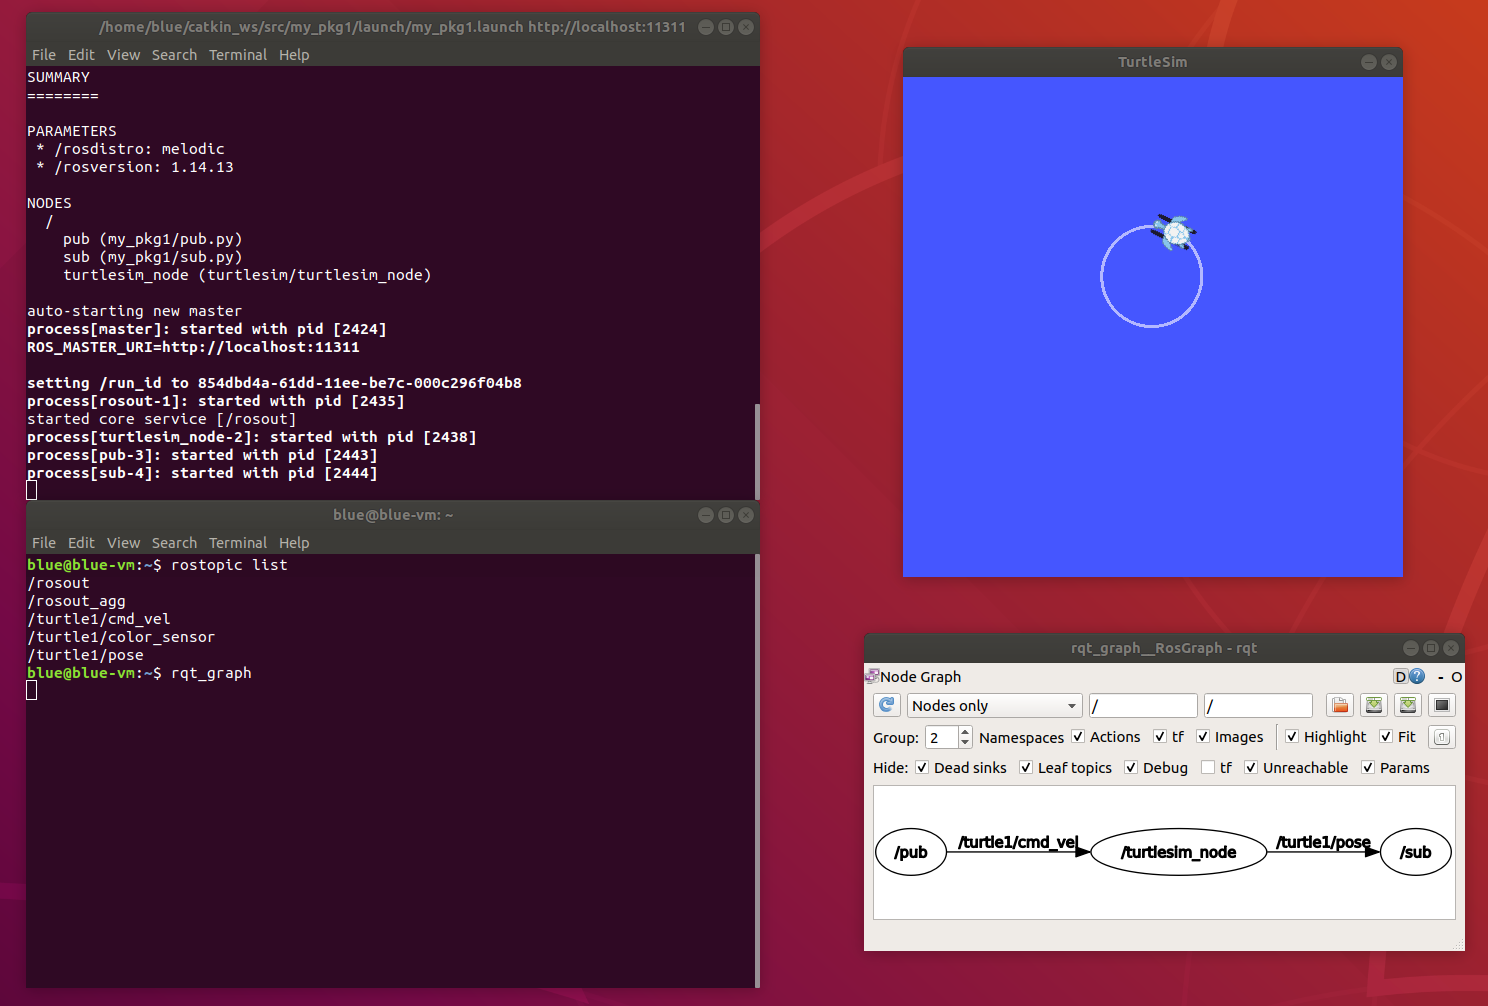This screenshot has width=1488, height=1006.
Task: Click the second topic filter field
Action: point(1258,705)
